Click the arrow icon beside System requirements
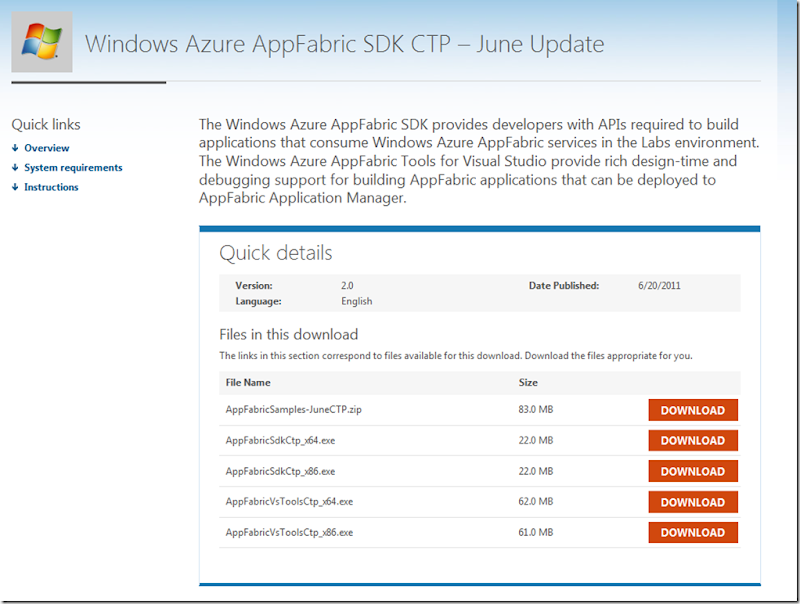800x604 pixels. pos(15,167)
